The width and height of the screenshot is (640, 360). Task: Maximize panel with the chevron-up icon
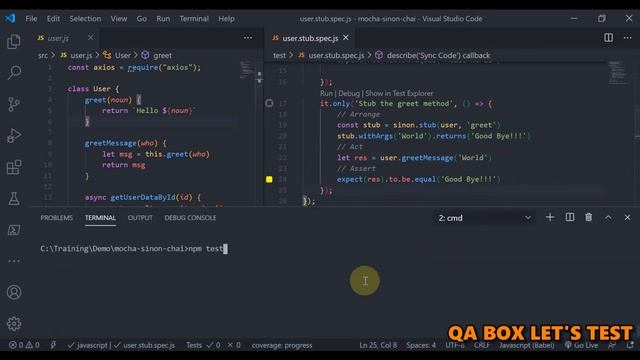pyautogui.click(x=608, y=218)
